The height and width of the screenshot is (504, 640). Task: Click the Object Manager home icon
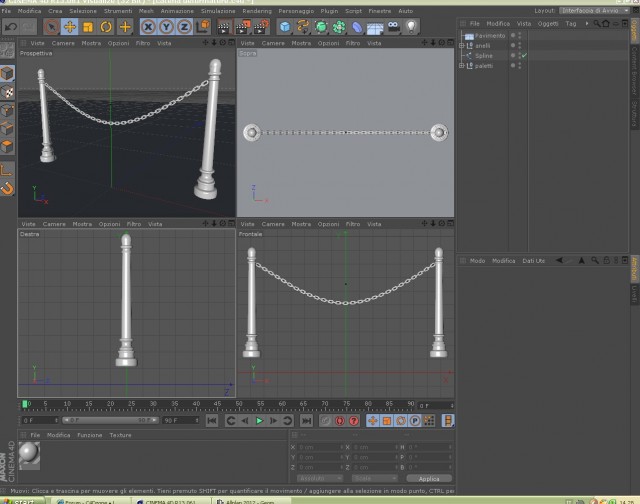pos(606,23)
